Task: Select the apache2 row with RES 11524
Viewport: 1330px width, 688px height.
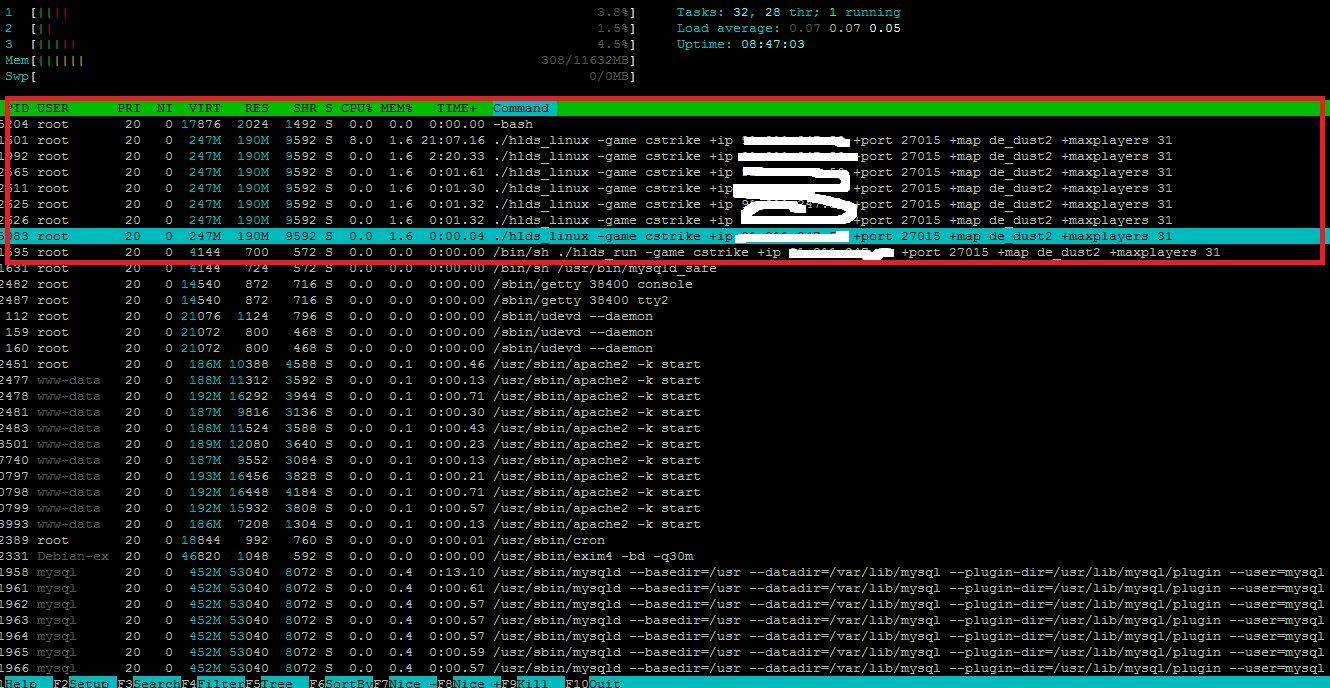Action: click(x=665, y=428)
